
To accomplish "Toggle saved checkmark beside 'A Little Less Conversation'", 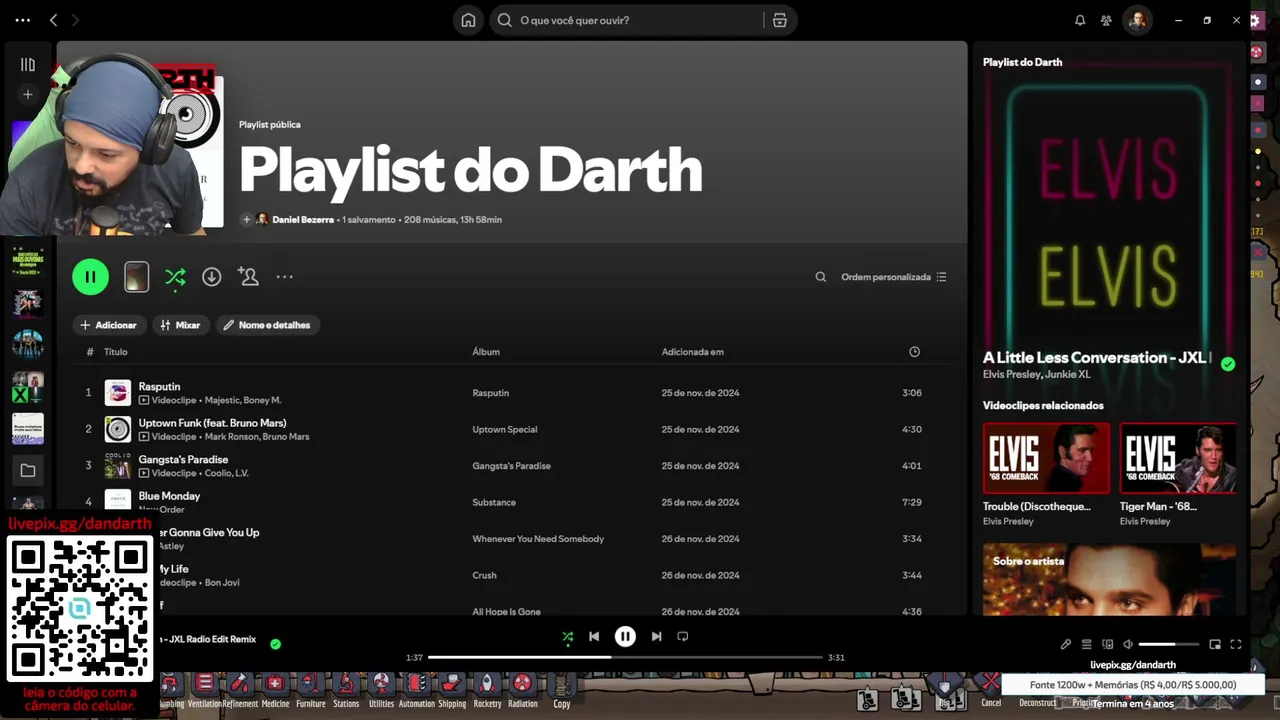I will pos(1228,364).
